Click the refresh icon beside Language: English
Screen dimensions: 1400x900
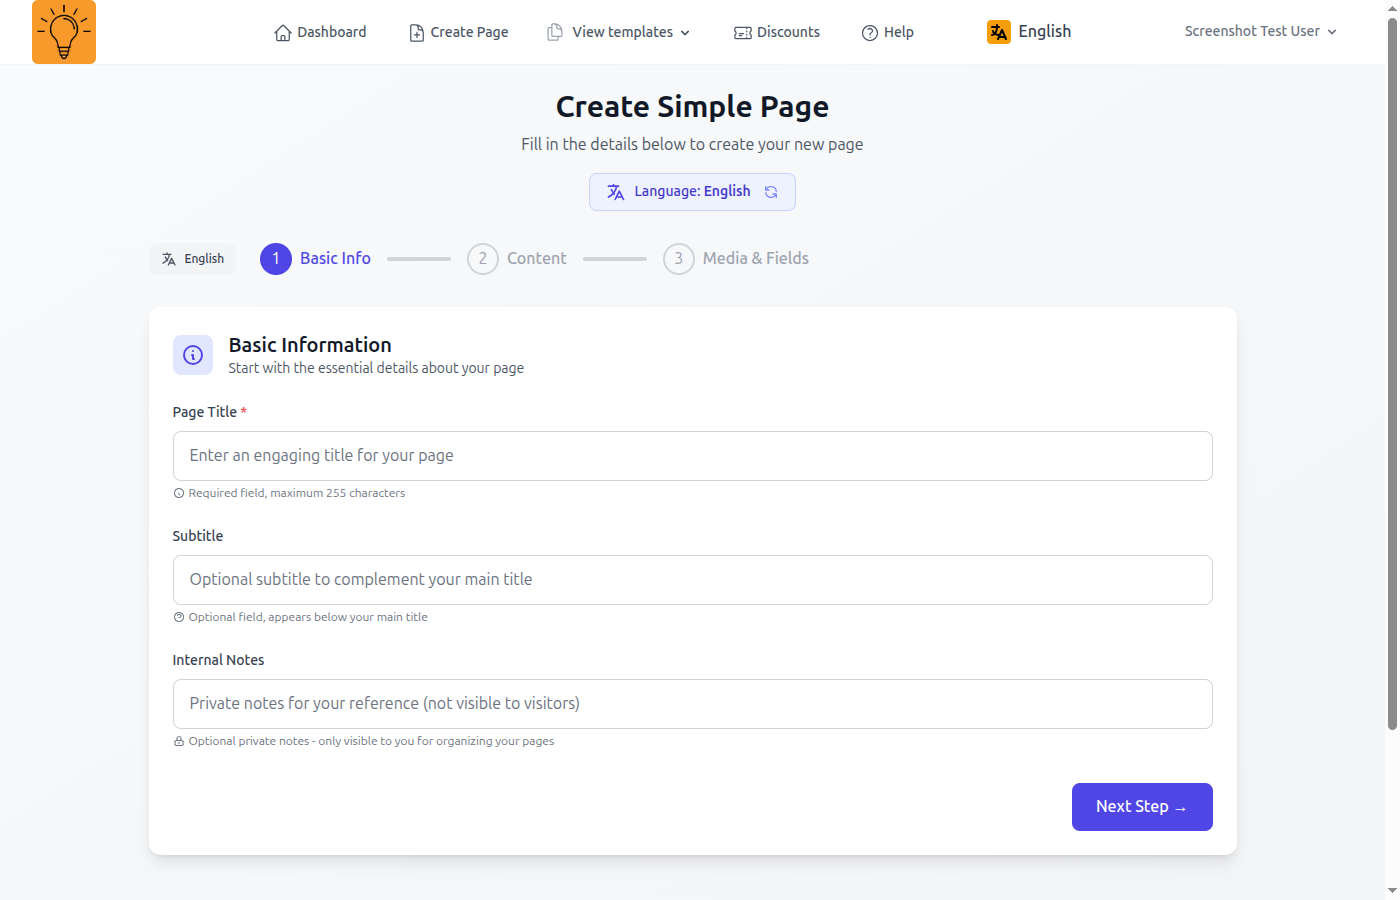point(771,192)
